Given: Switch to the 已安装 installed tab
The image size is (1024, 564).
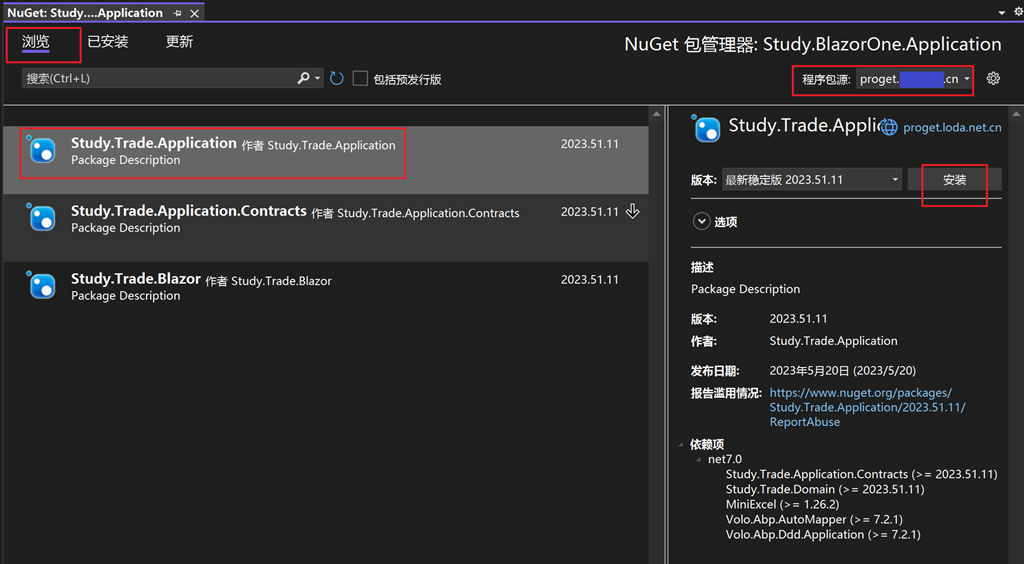Looking at the screenshot, I should [x=108, y=42].
